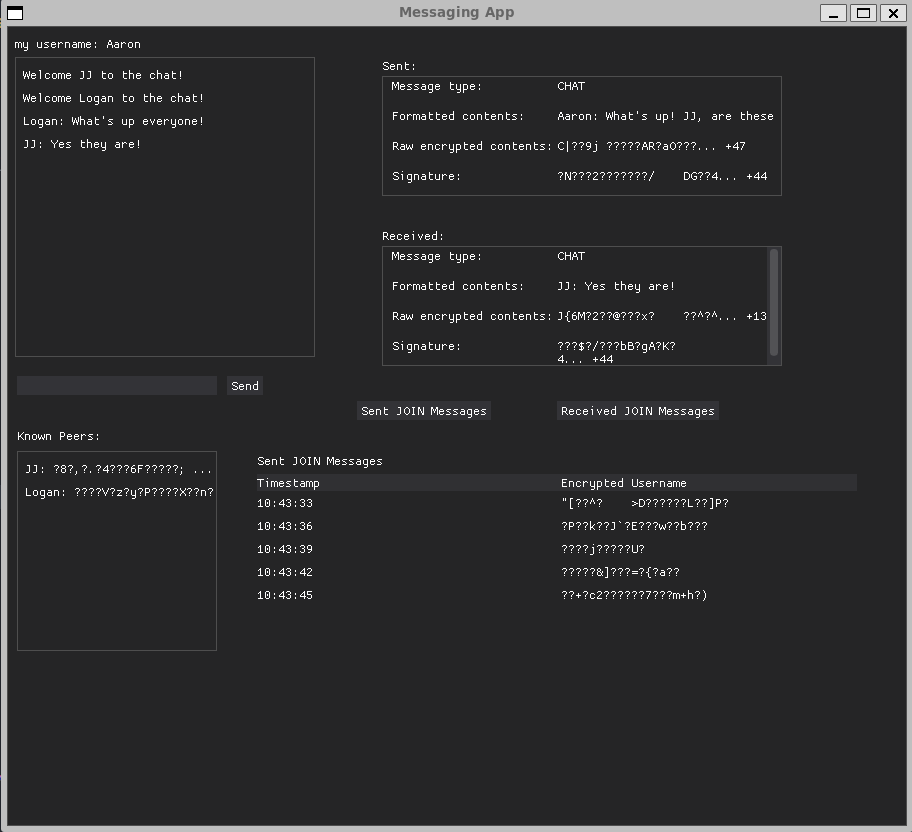This screenshot has height=832, width=912.
Task: Focus the chat message input field
Action: pyautogui.click(x=117, y=386)
